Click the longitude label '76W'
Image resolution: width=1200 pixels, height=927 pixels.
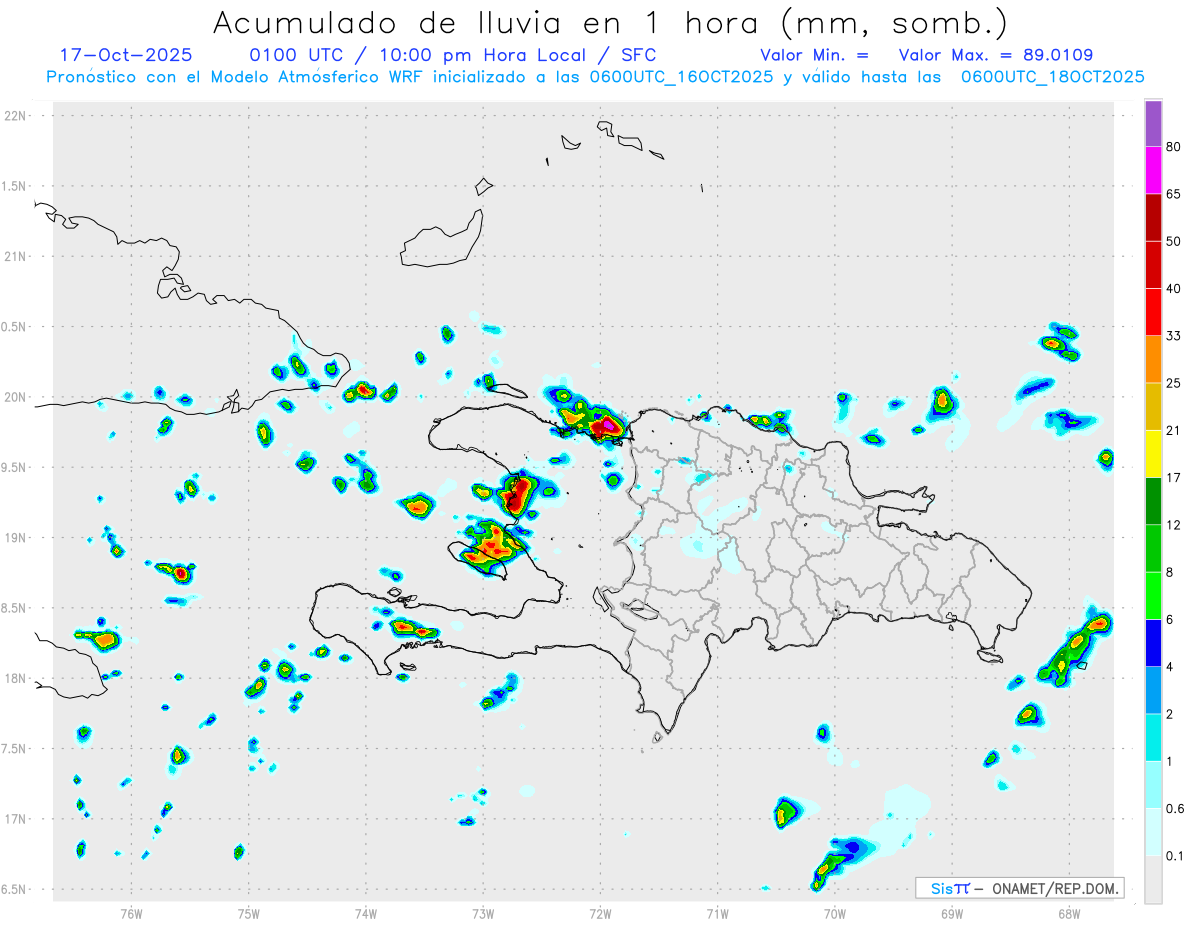(131, 913)
